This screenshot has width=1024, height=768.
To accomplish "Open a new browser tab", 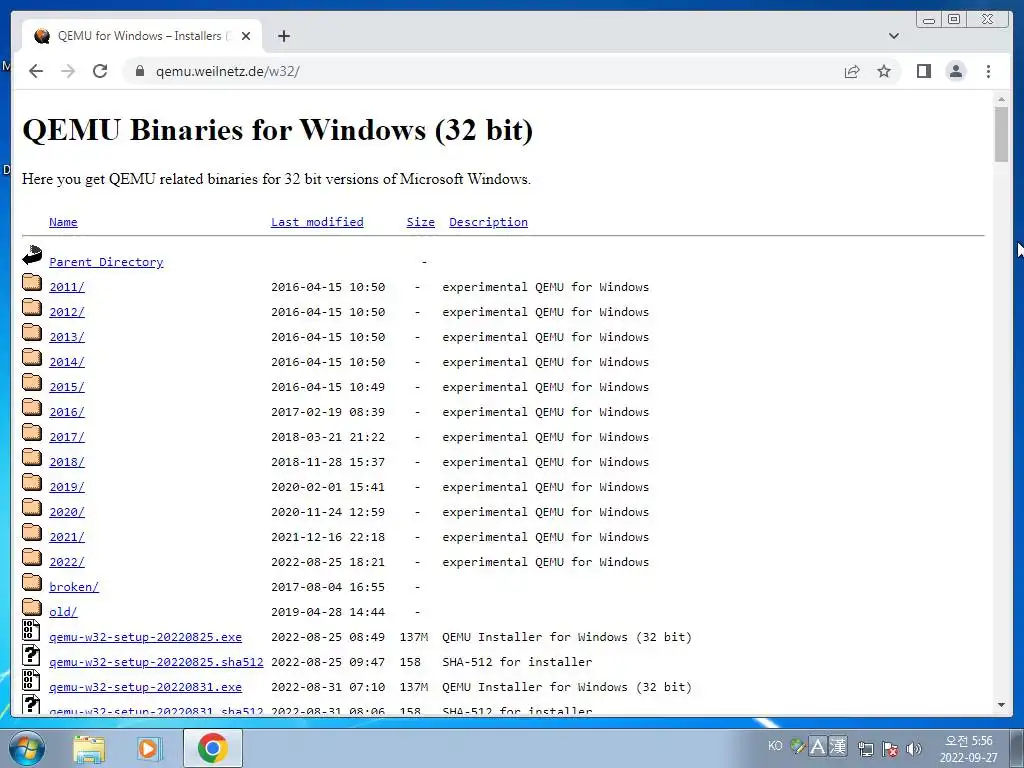I will pos(283,36).
